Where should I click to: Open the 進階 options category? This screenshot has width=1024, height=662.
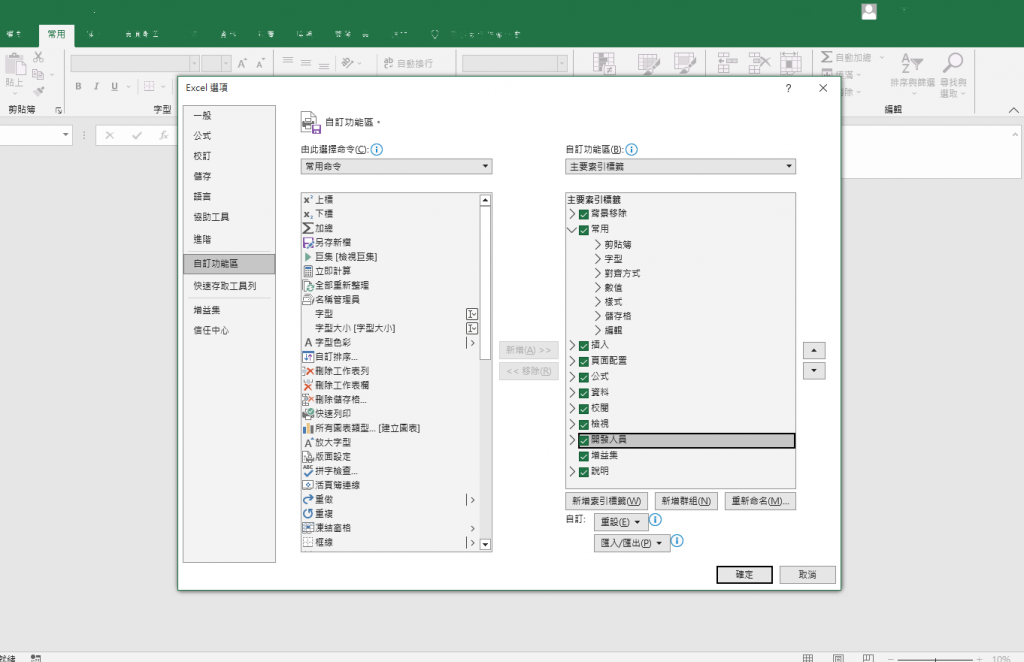[229, 240]
